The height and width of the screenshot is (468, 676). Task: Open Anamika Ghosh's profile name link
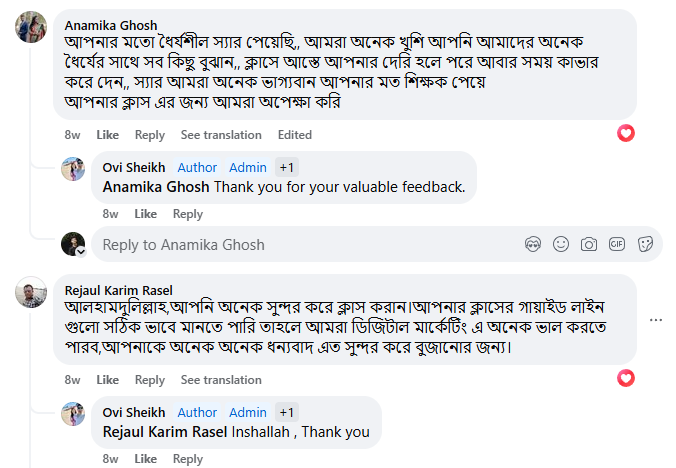coord(110,25)
